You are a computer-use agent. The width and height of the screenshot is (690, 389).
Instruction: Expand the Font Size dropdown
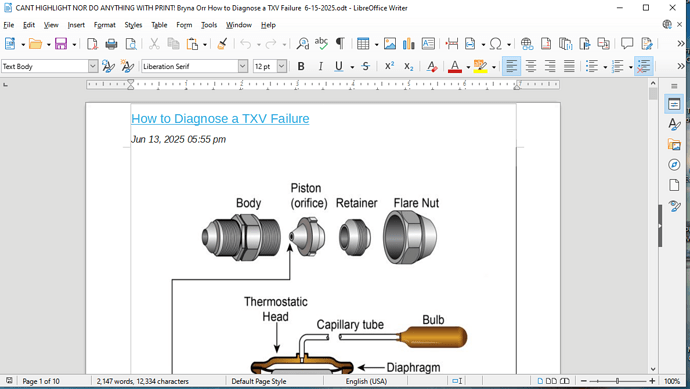282,66
